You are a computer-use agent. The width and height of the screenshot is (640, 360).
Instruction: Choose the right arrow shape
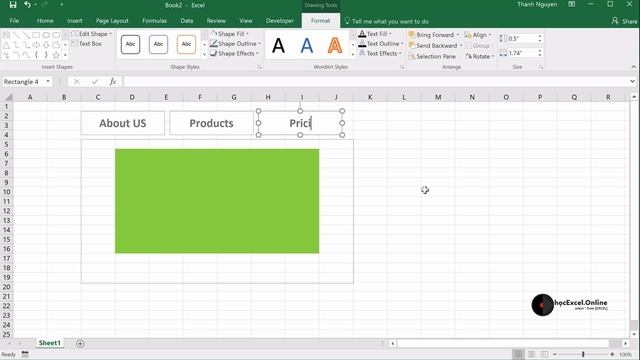[36, 45]
